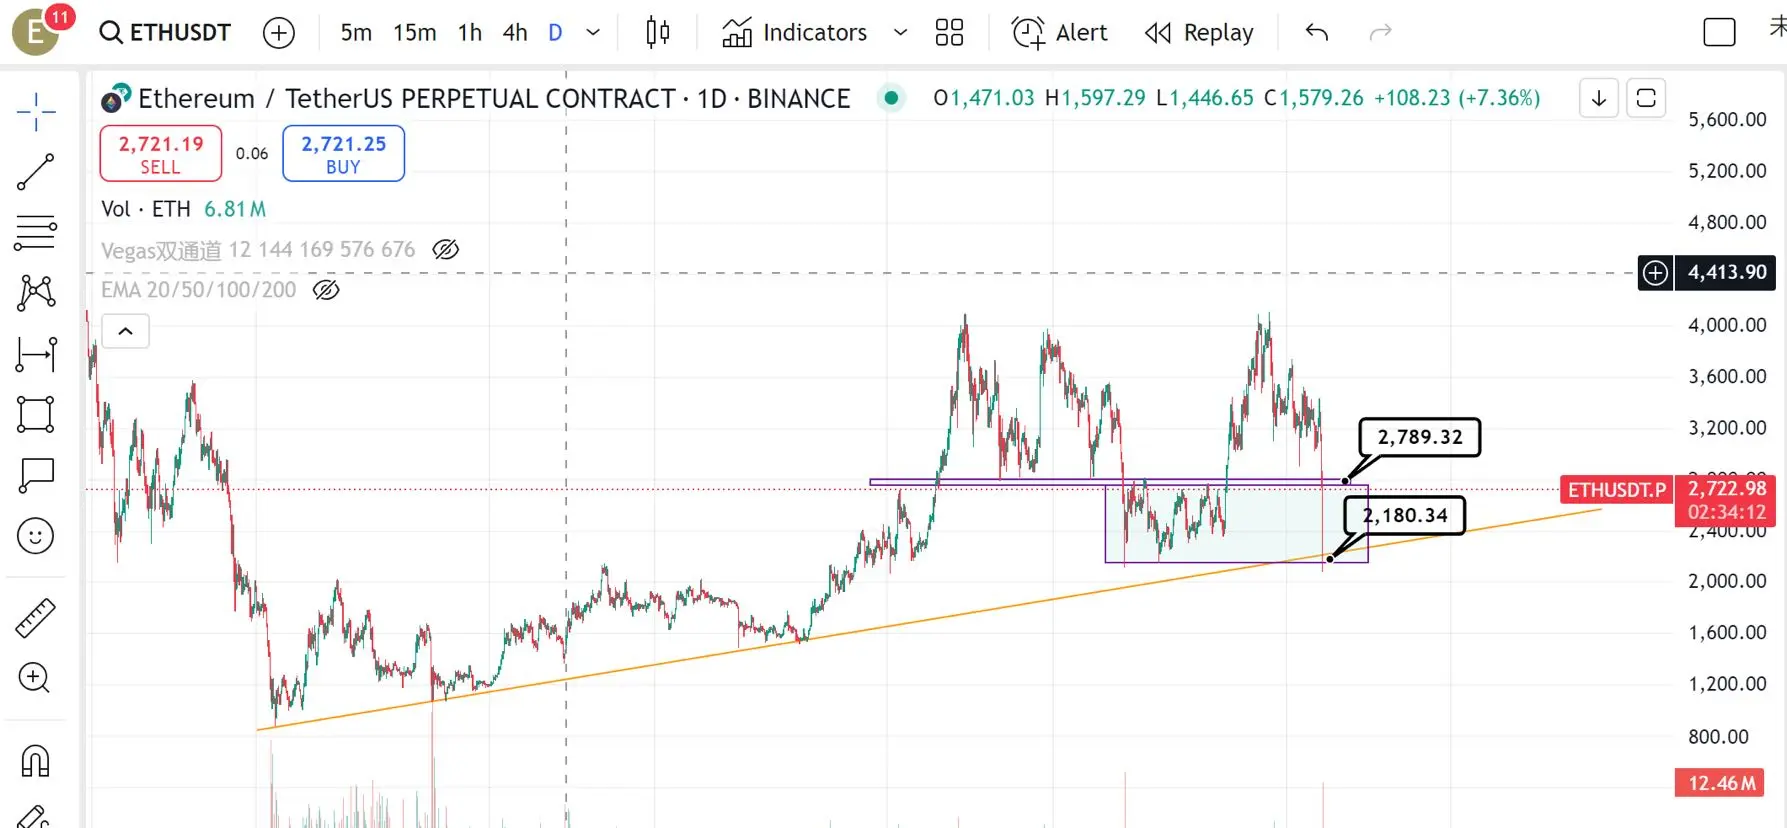Image resolution: width=1787 pixels, height=828 pixels.
Task: Activate the zoom in tool
Action: tap(35, 678)
